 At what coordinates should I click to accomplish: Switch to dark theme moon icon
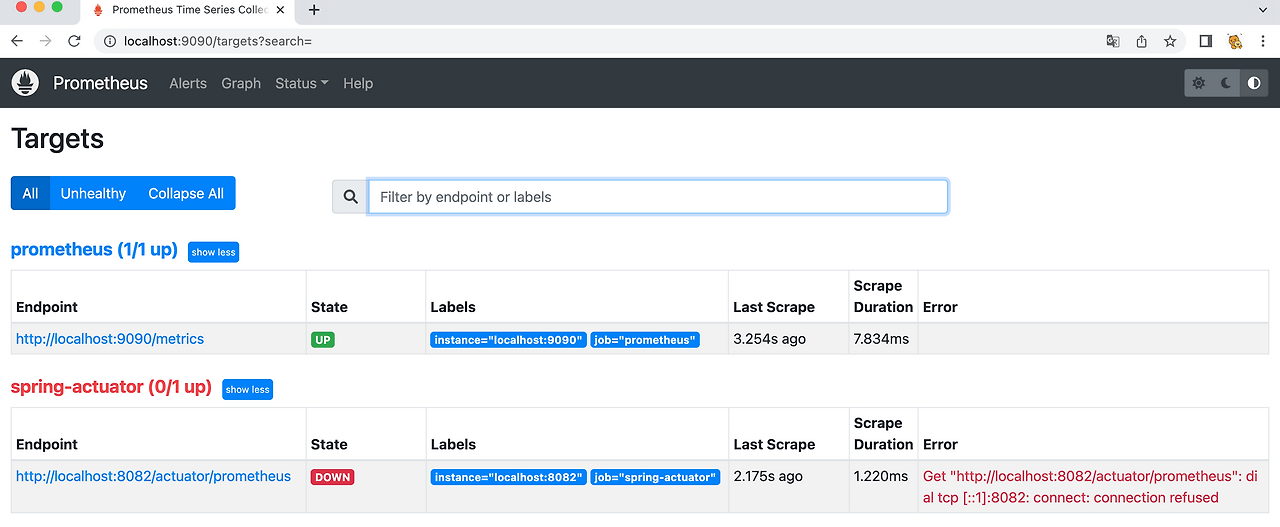click(x=1226, y=83)
